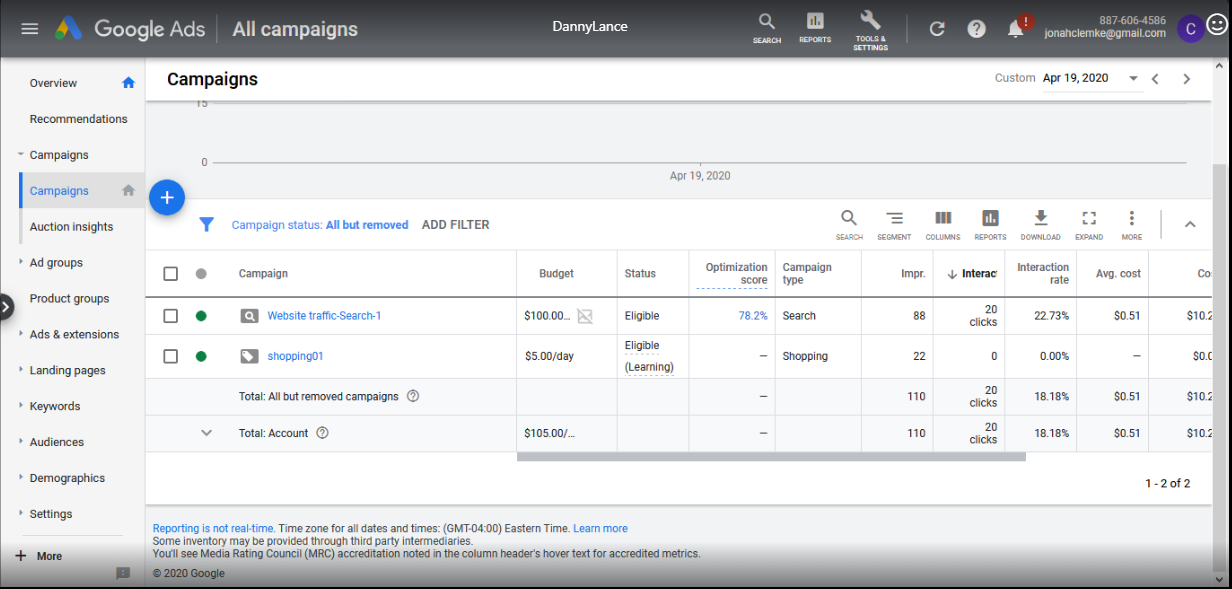Image resolution: width=1232 pixels, height=589 pixels.
Task: Go to previous date range
Action: [1155, 79]
